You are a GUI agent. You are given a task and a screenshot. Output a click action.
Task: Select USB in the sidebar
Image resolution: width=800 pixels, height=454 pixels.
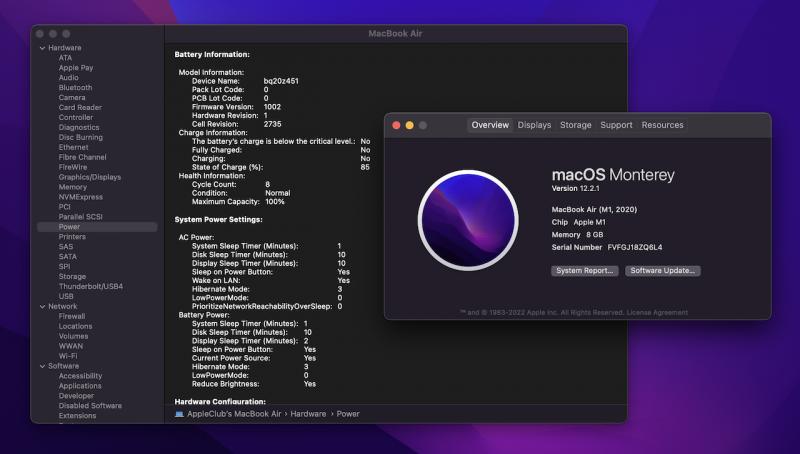(66, 296)
